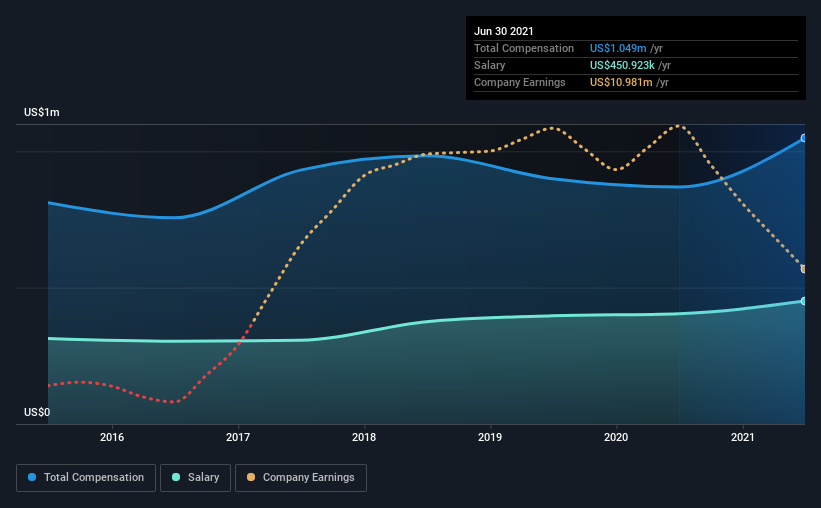Click the Salary label in tooltip

(x=490, y=65)
